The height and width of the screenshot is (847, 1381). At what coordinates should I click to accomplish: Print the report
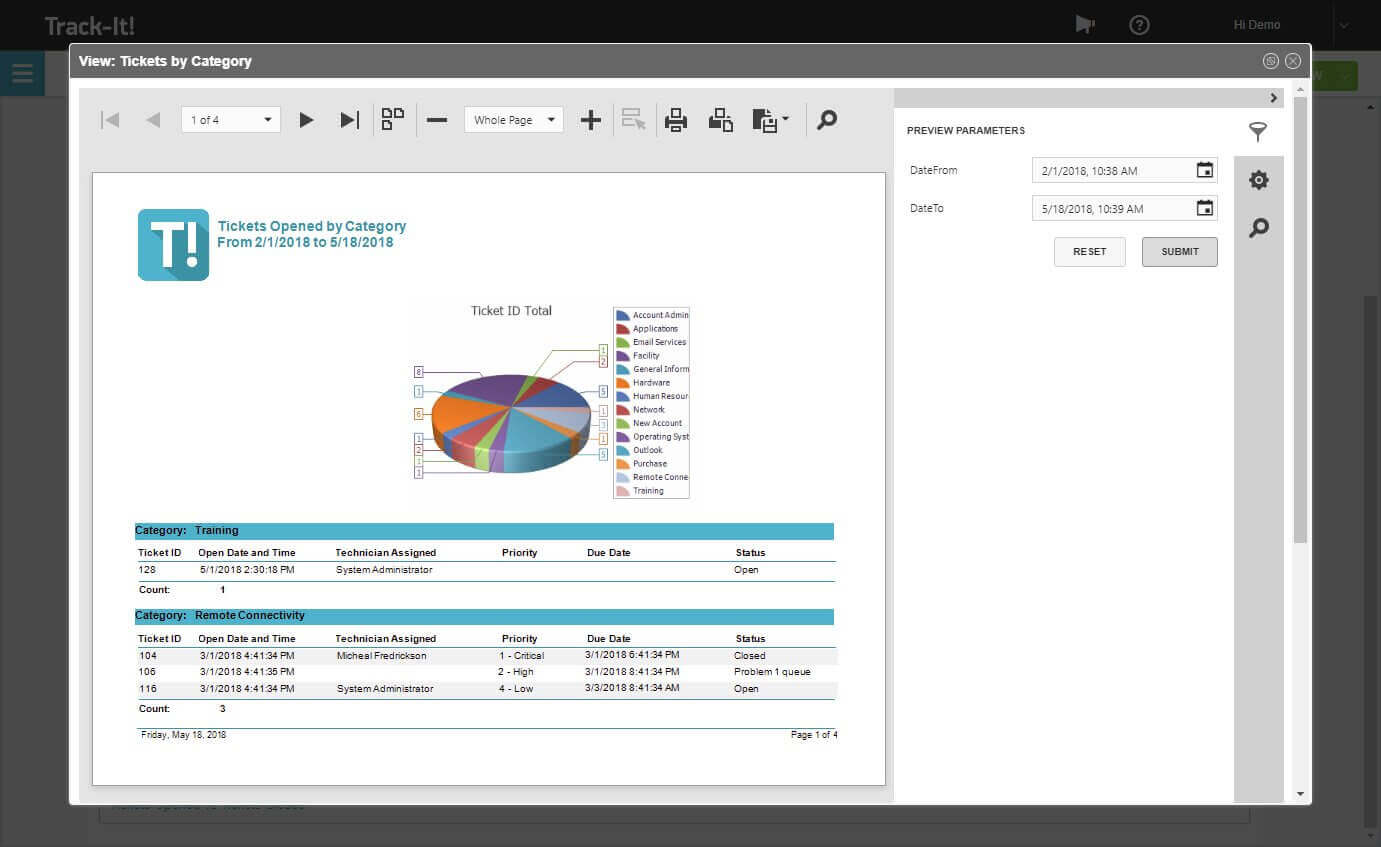[676, 120]
